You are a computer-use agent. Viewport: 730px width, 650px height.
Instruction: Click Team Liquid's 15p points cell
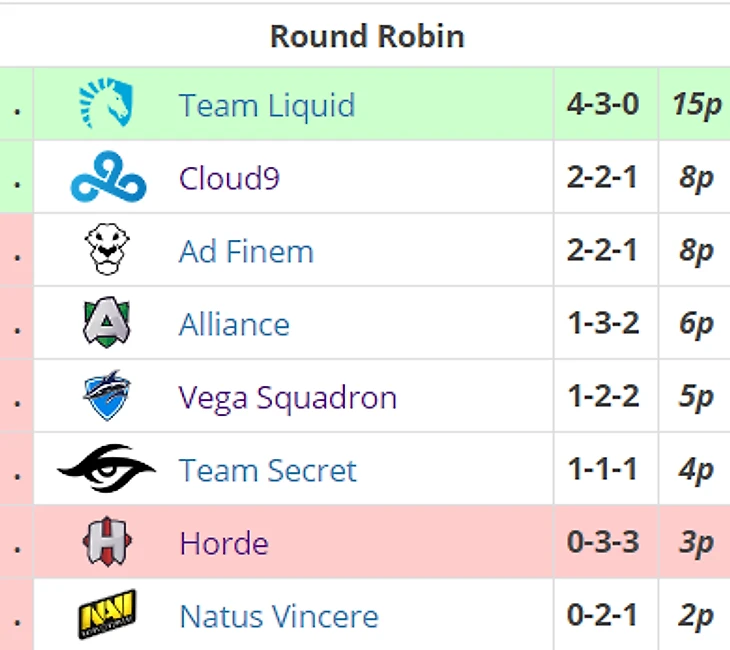tap(695, 103)
